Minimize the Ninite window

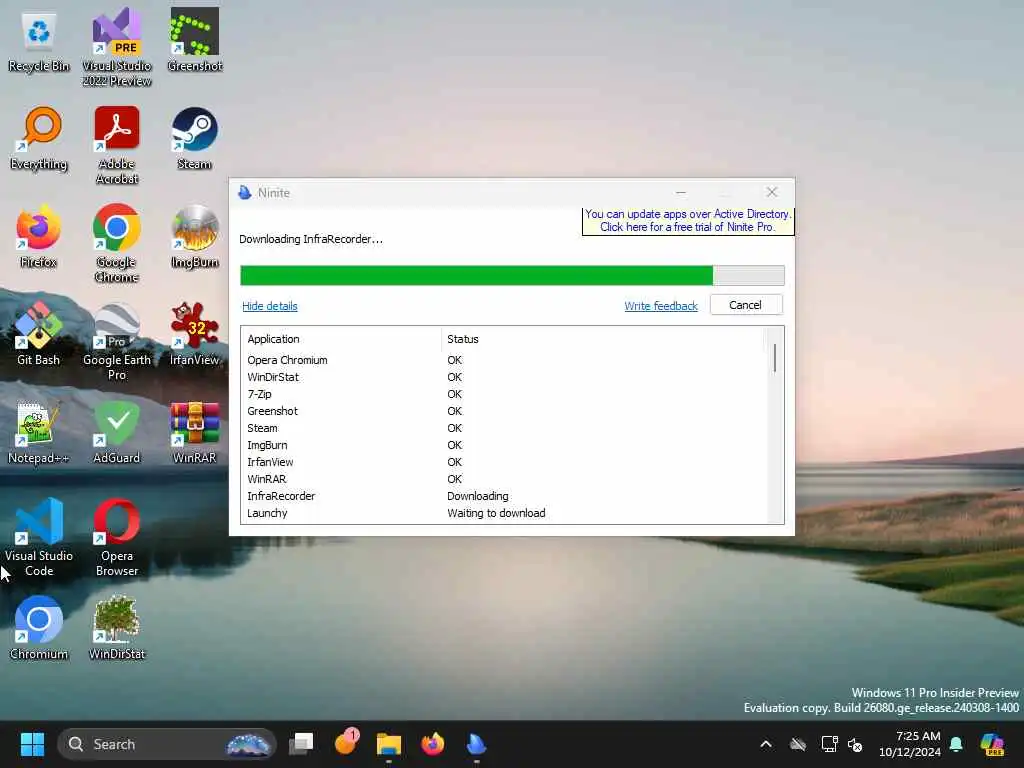pos(680,192)
